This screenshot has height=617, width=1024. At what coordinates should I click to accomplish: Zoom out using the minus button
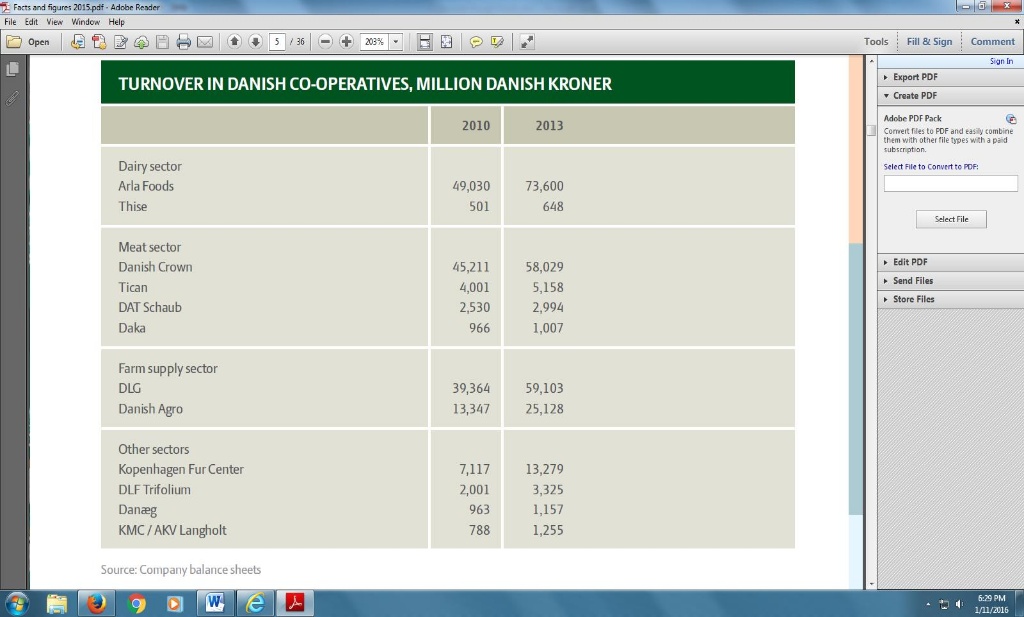pos(326,42)
